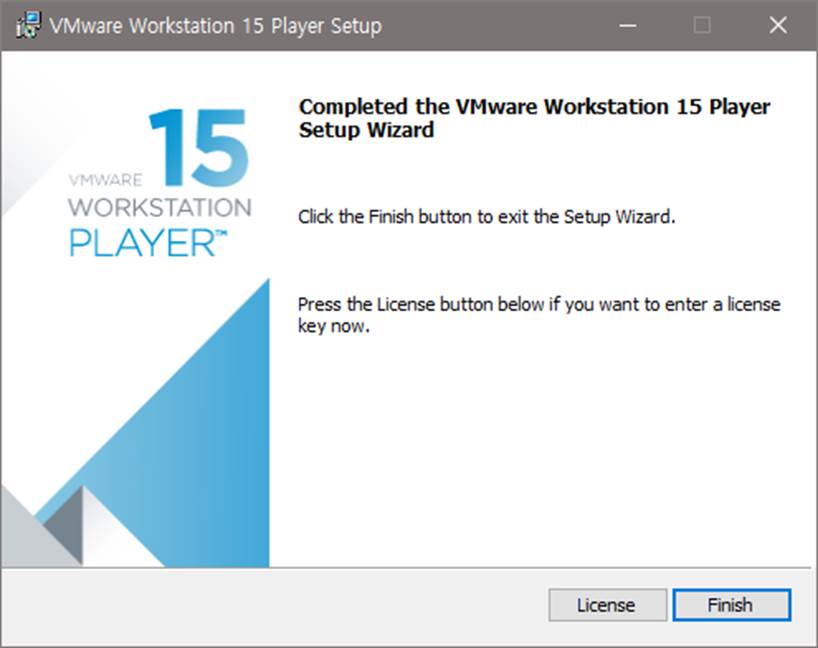Click the small "VMWARE" logo wordmark

coord(105,181)
